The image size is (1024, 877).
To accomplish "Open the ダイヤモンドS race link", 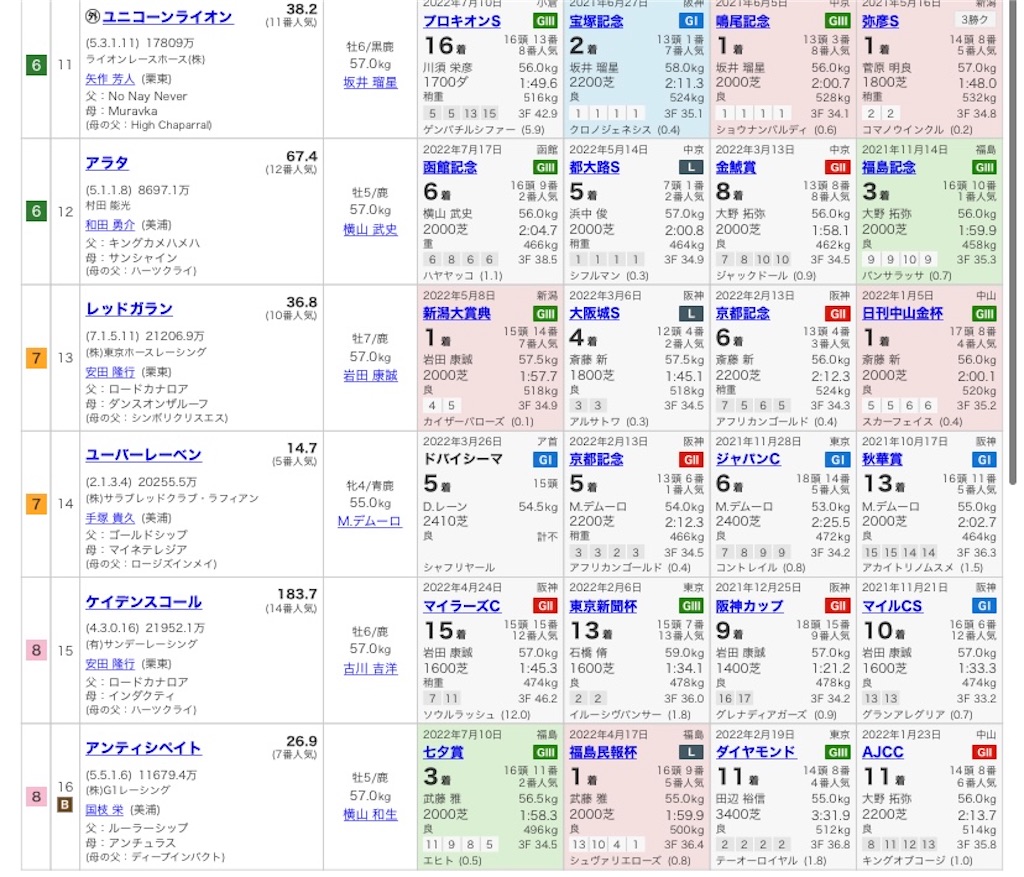I will (756, 752).
